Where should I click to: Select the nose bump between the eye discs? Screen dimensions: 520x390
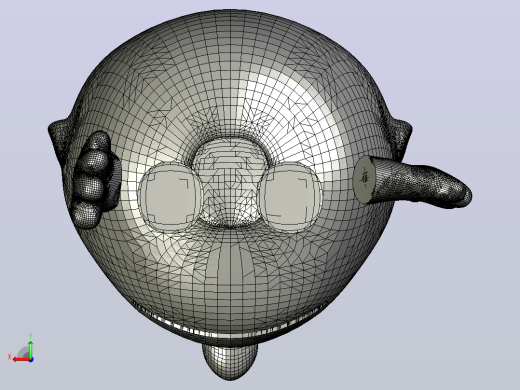point(230,183)
